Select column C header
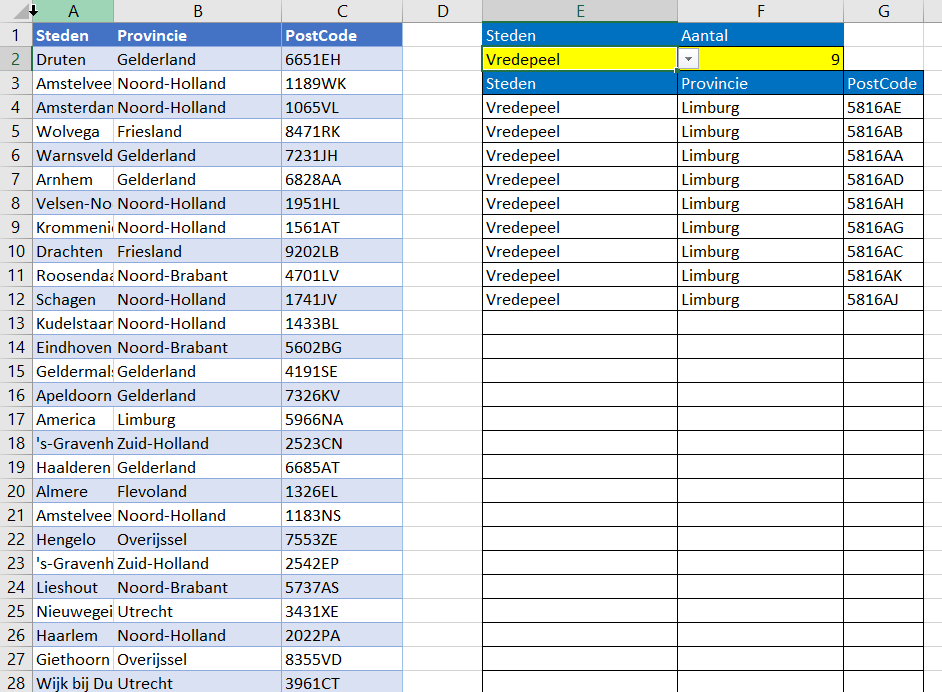Screen dimensions: 942x692 342,11
